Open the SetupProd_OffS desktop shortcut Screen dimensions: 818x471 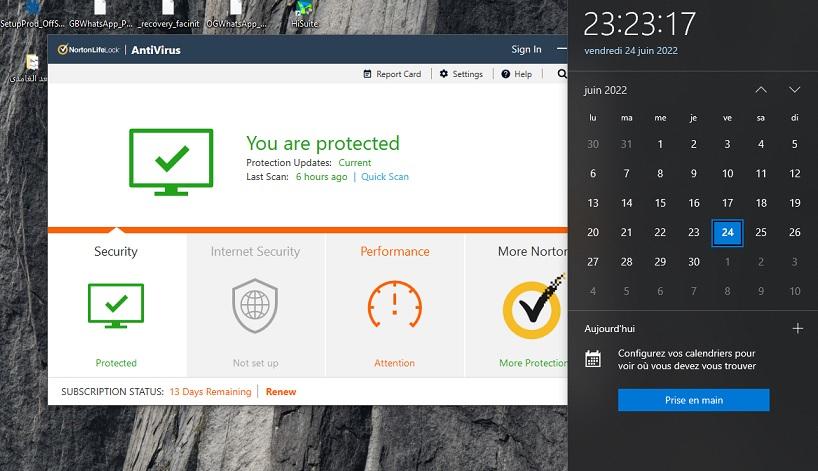coord(32,14)
